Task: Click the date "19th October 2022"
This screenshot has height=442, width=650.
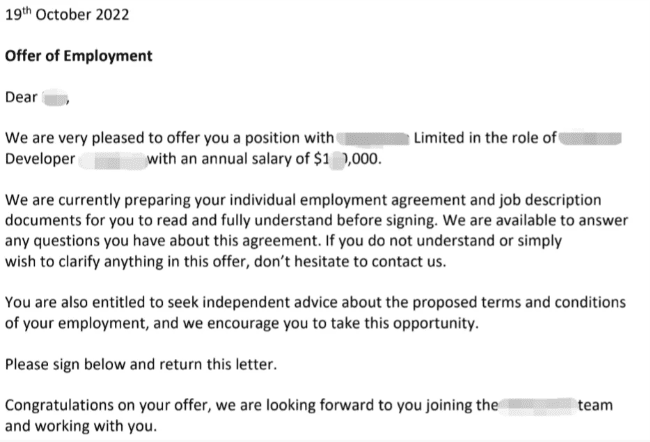Action: coord(67,15)
